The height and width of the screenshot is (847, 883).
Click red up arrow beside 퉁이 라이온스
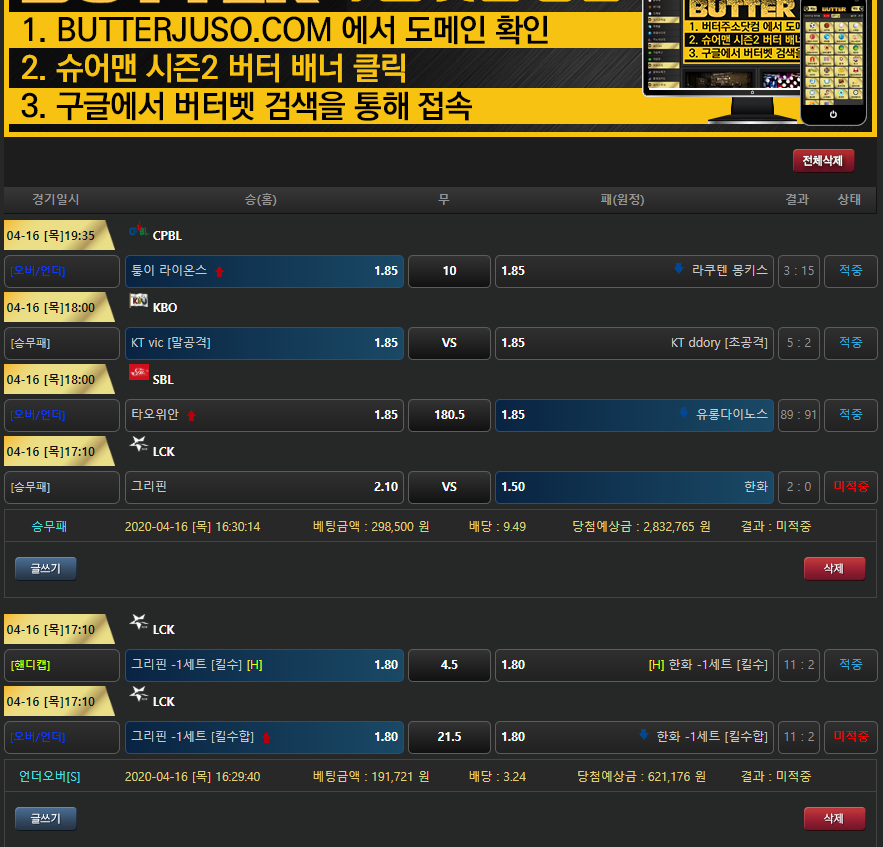click(x=219, y=271)
